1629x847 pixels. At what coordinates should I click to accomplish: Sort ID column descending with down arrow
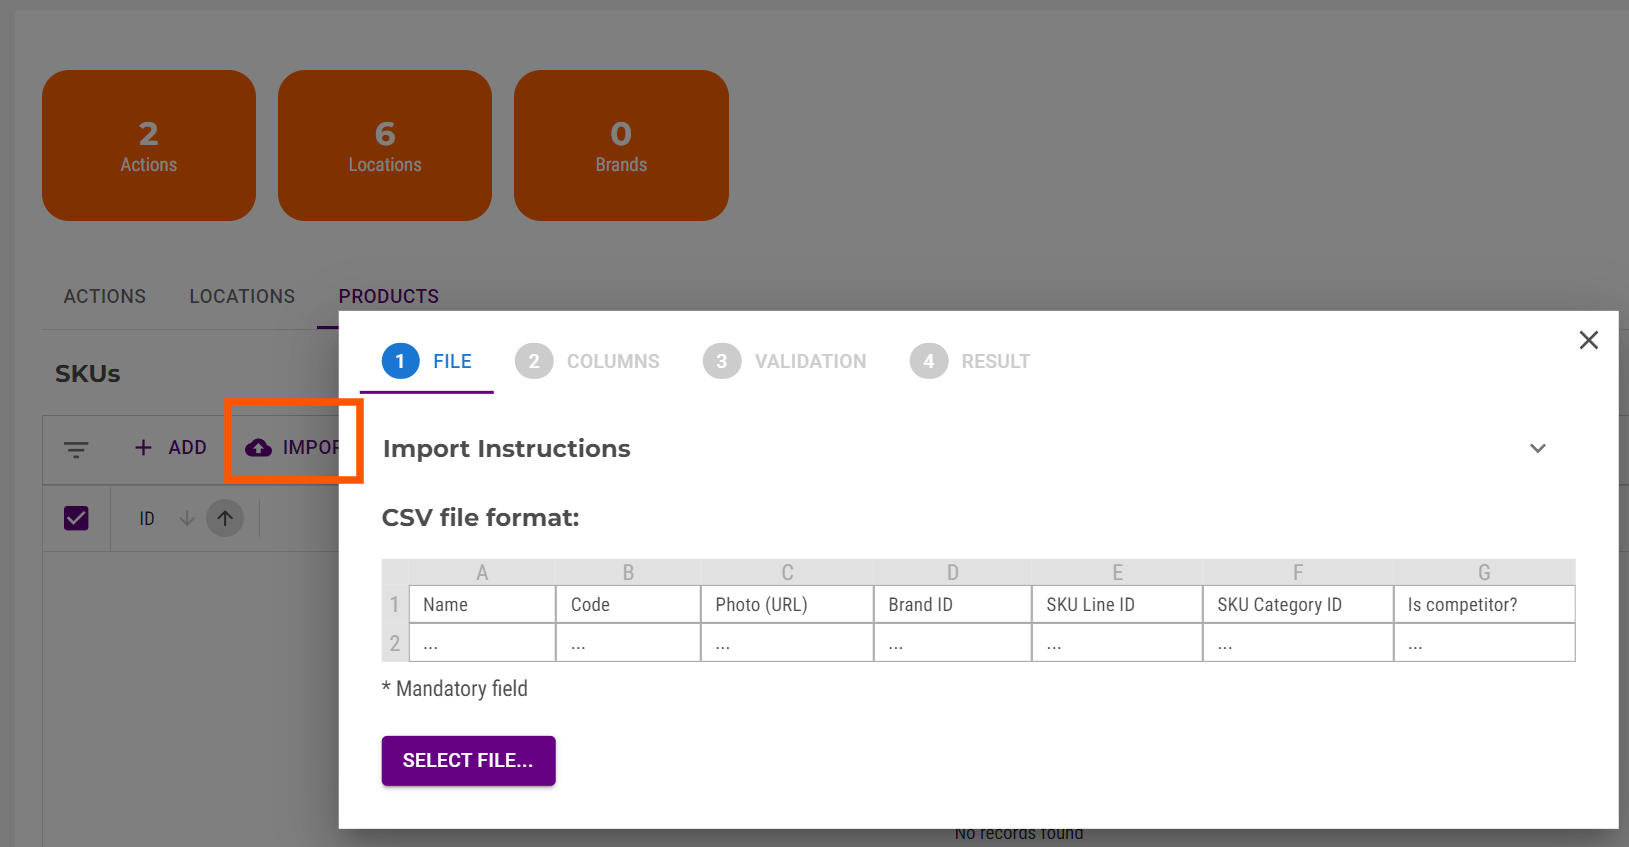pos(186,518)
